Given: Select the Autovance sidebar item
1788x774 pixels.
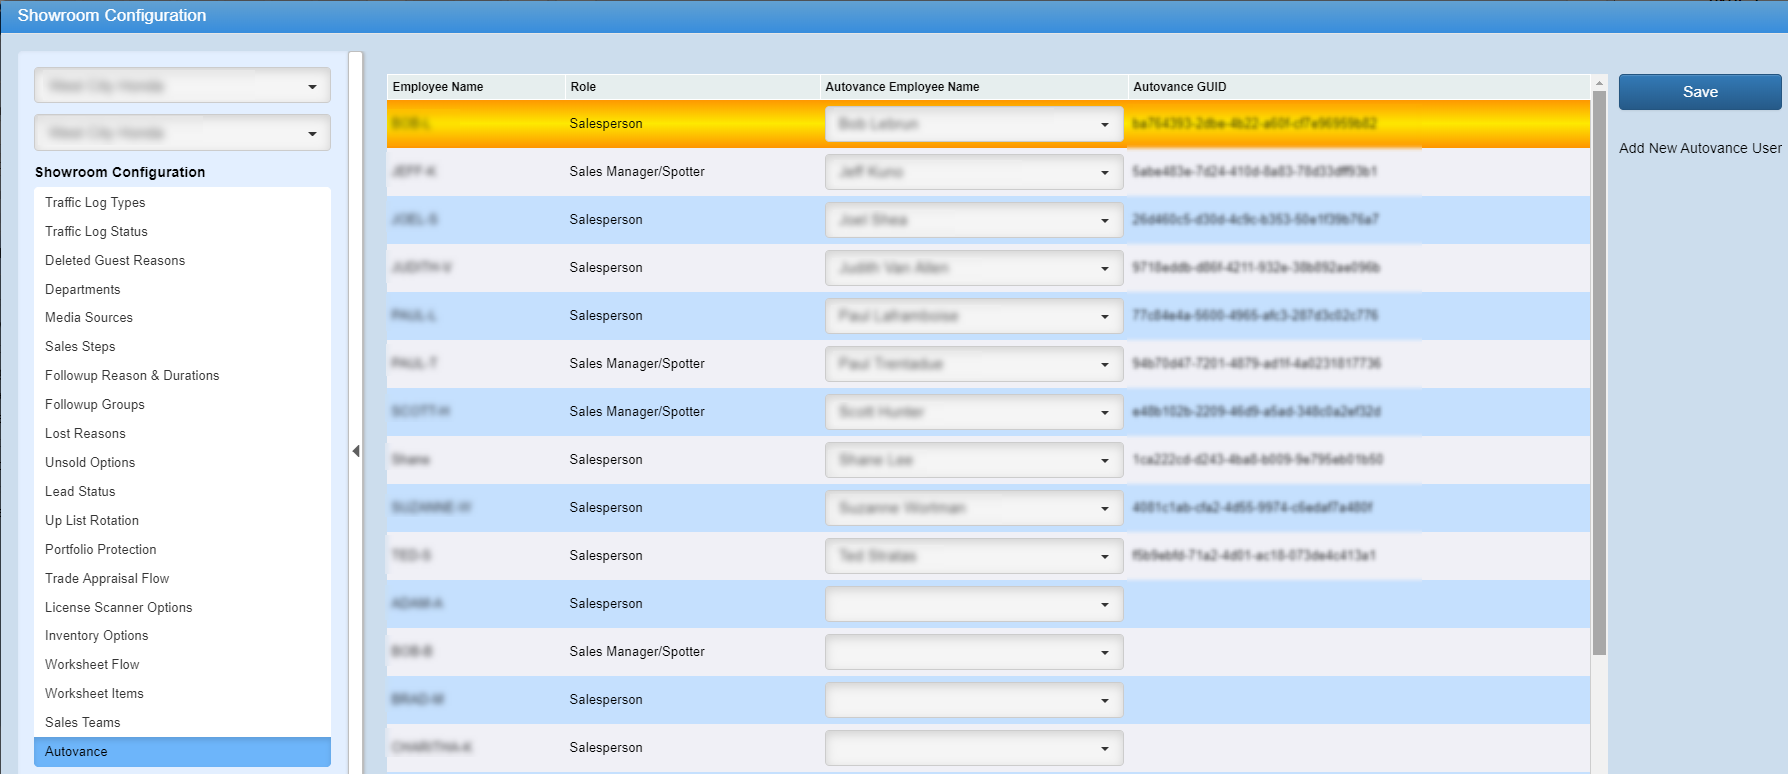Looking at the screenshot, I should click(x=76, y=751).
